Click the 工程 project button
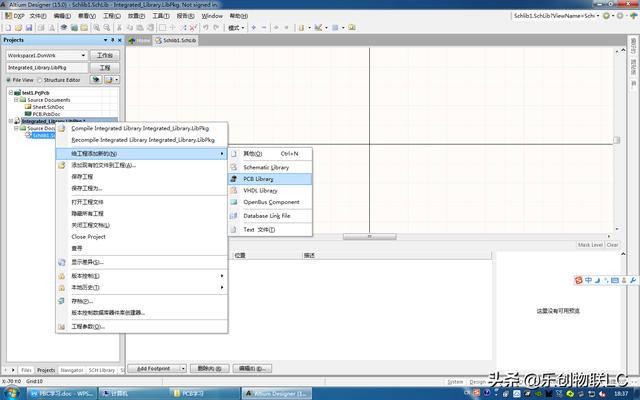Screen dimensions: 640x400 point(104,68)
